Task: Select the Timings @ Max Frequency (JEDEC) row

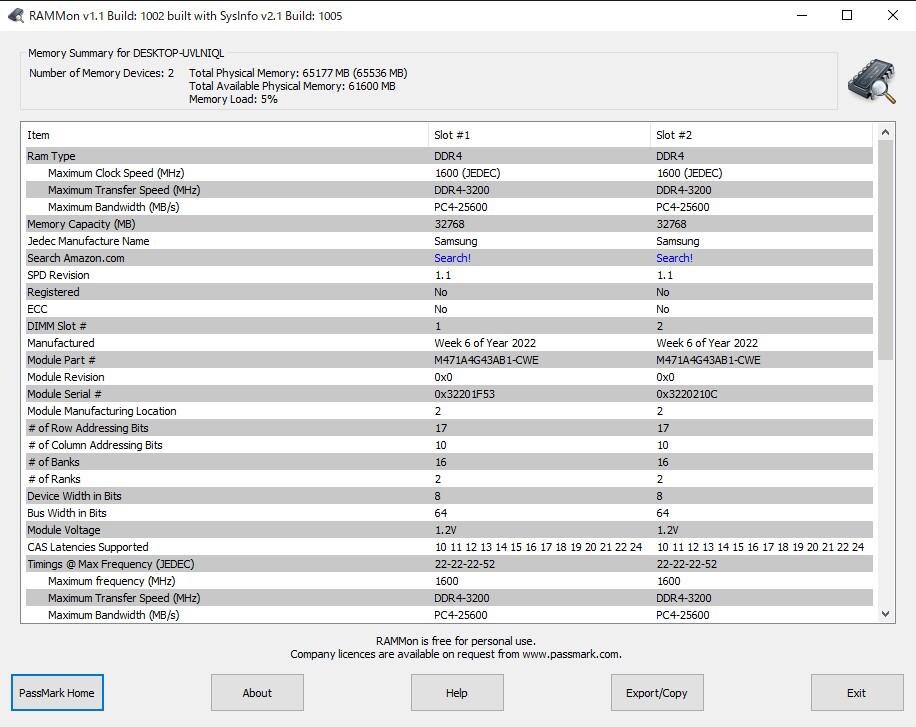Action: point(110,564)
